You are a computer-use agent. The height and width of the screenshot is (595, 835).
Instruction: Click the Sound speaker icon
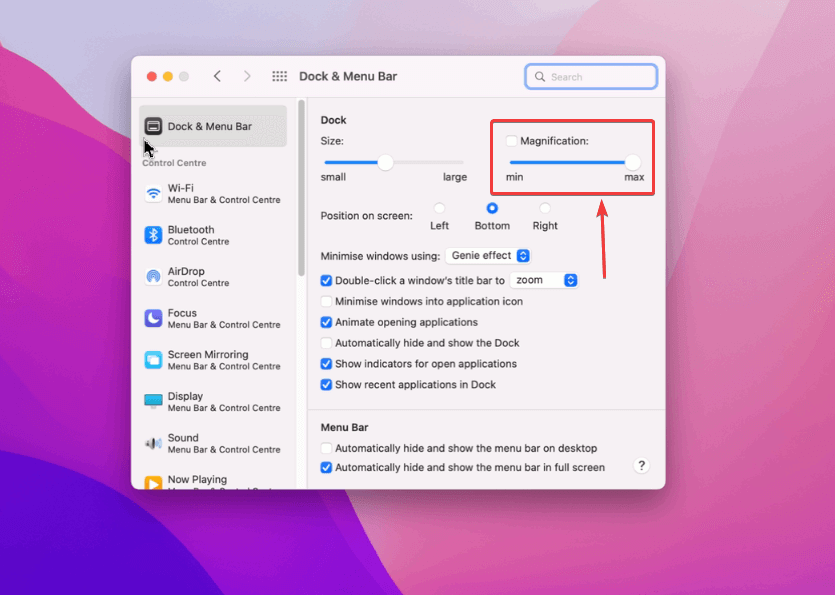(x=153, y=443)
